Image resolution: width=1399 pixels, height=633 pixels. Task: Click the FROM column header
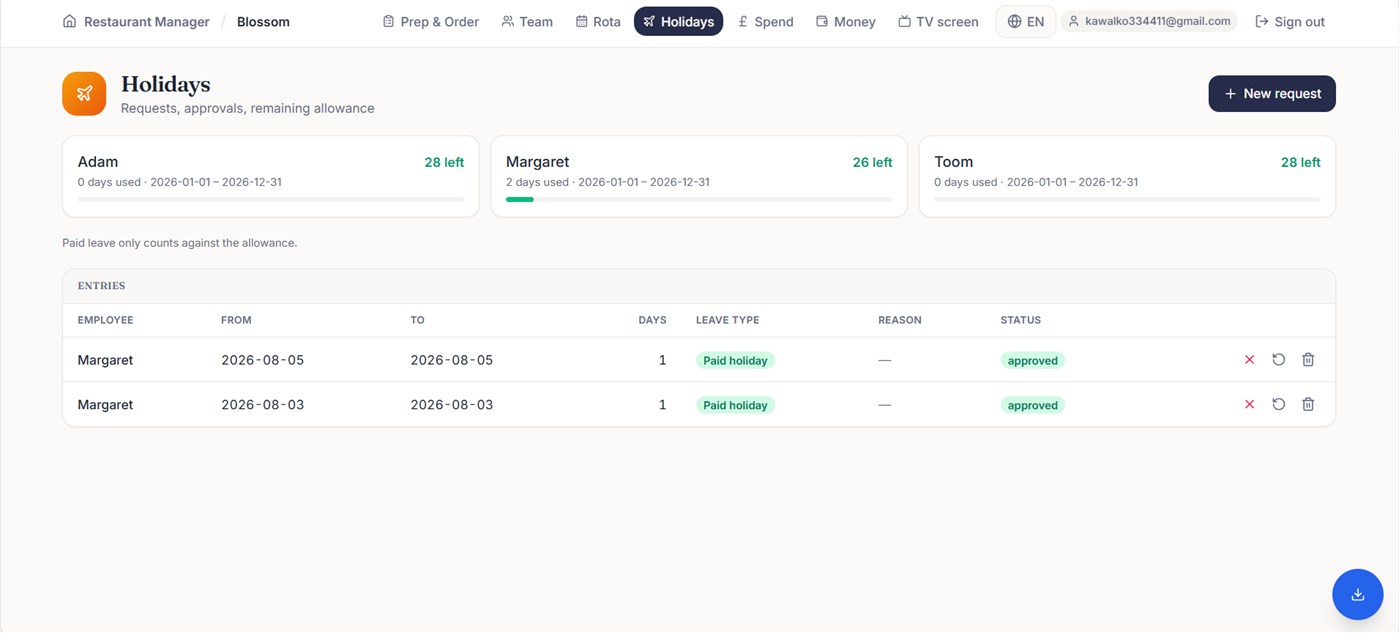[236, 320]
